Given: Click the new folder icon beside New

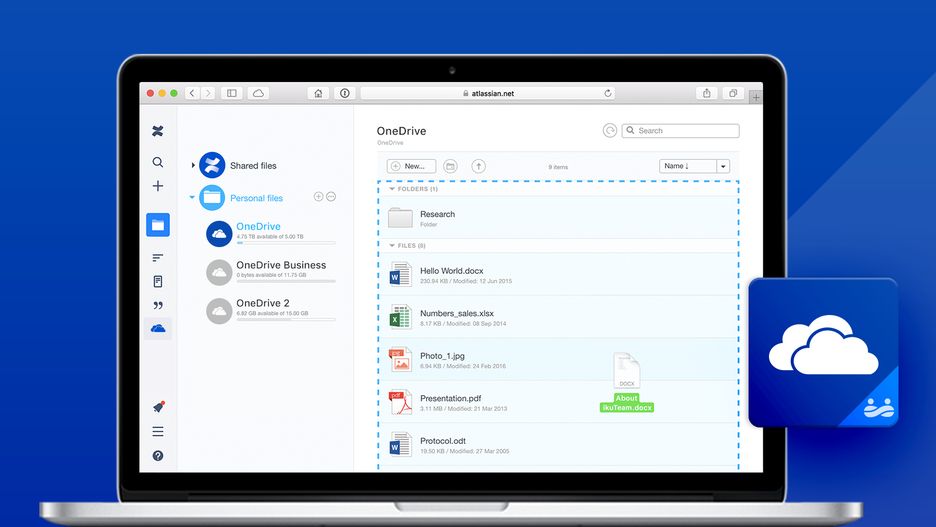Looking at the screenshot, I should click(x=451, y=167).
